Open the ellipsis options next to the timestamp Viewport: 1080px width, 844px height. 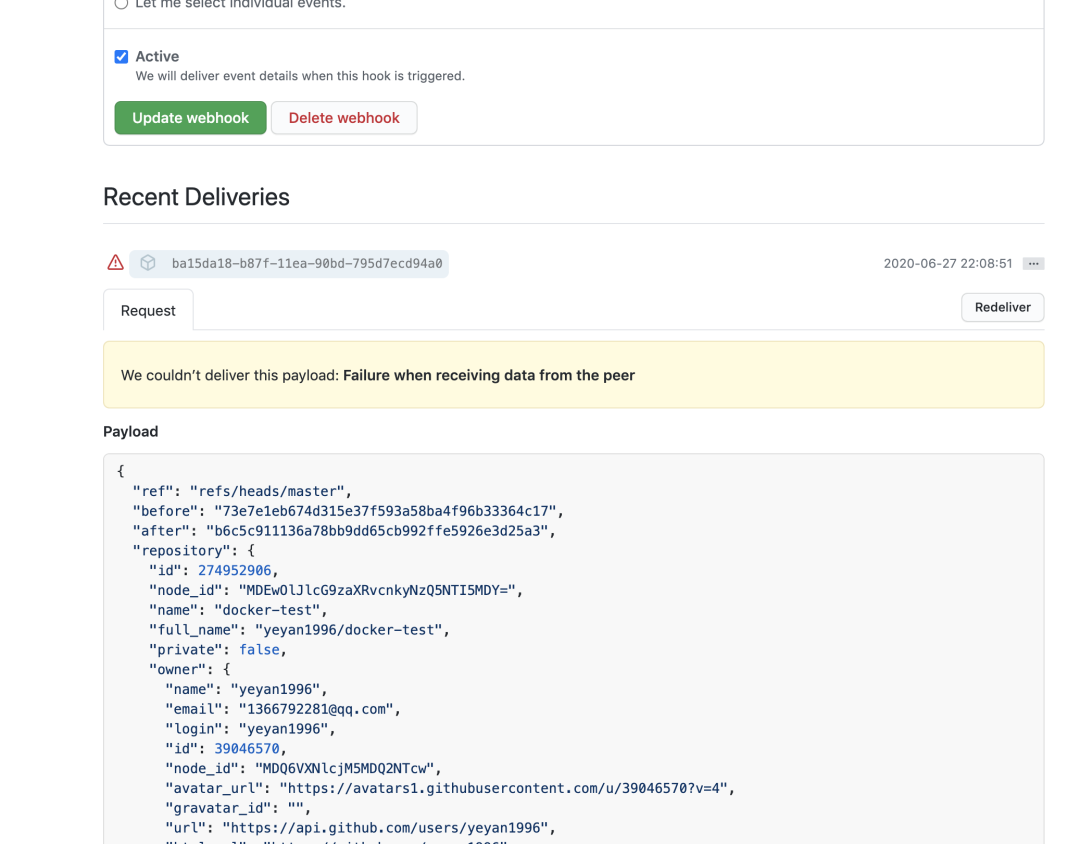(x=1034, y=262)
